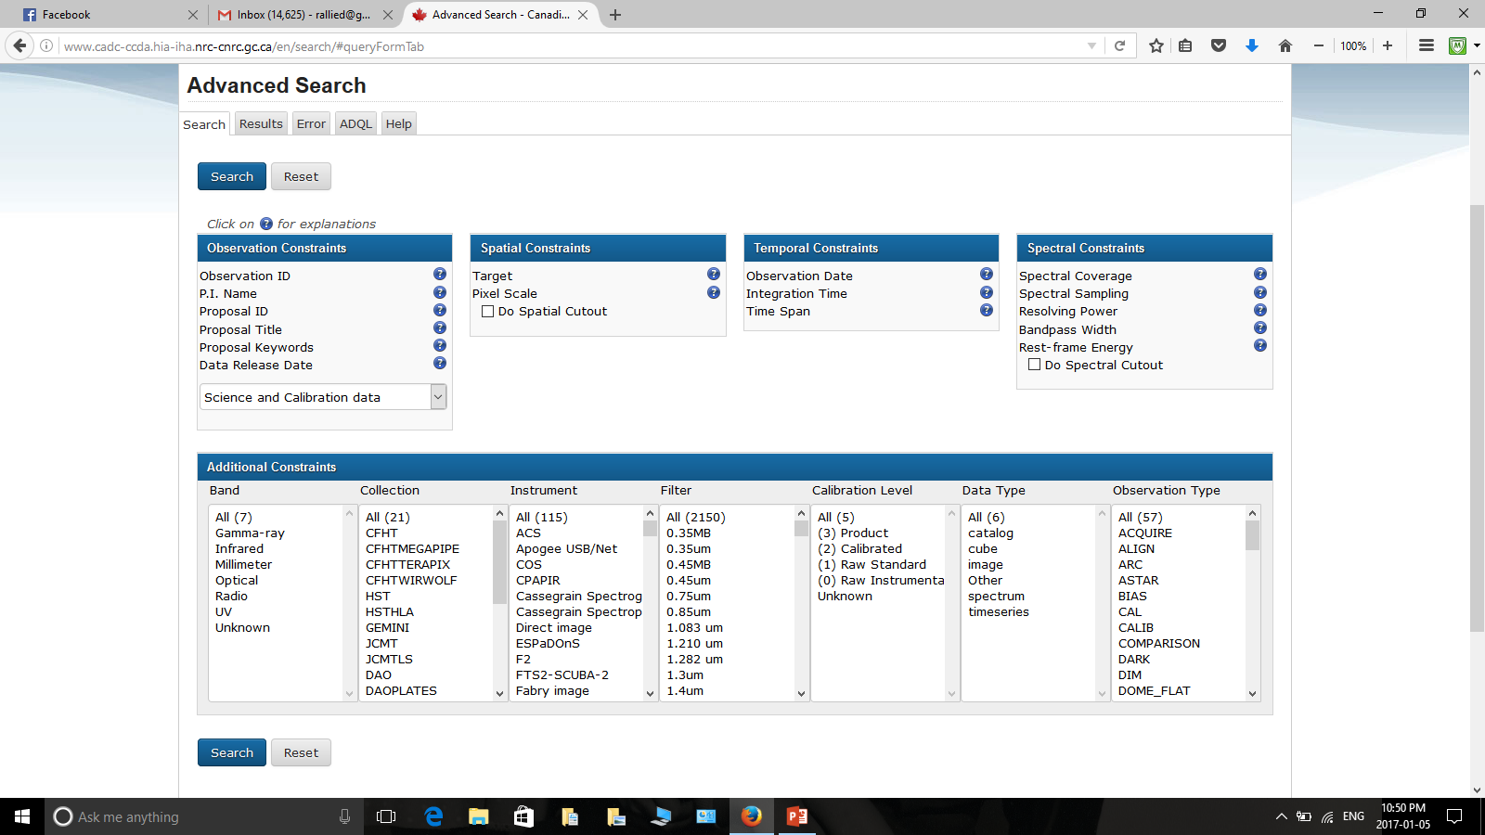Open Windows Start menu

pos(22,817)
